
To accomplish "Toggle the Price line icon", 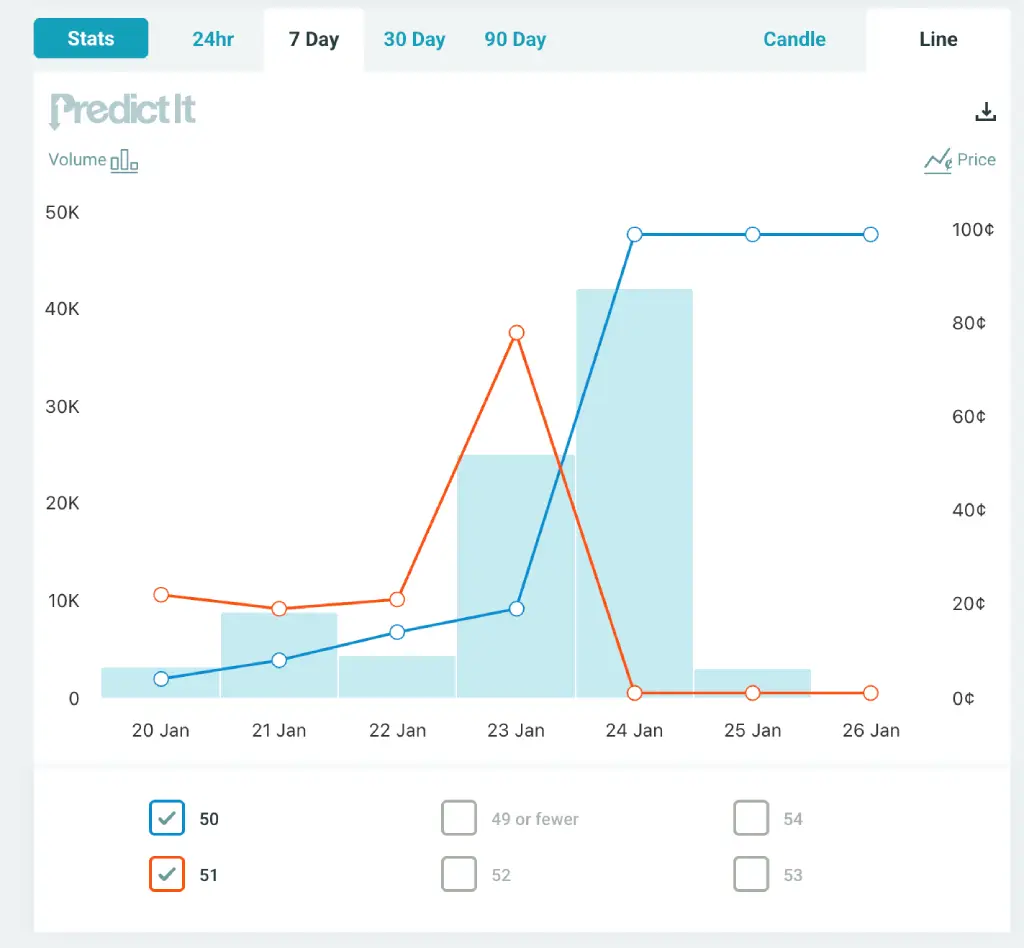I will pyautogui.click(x=938, y=161).
